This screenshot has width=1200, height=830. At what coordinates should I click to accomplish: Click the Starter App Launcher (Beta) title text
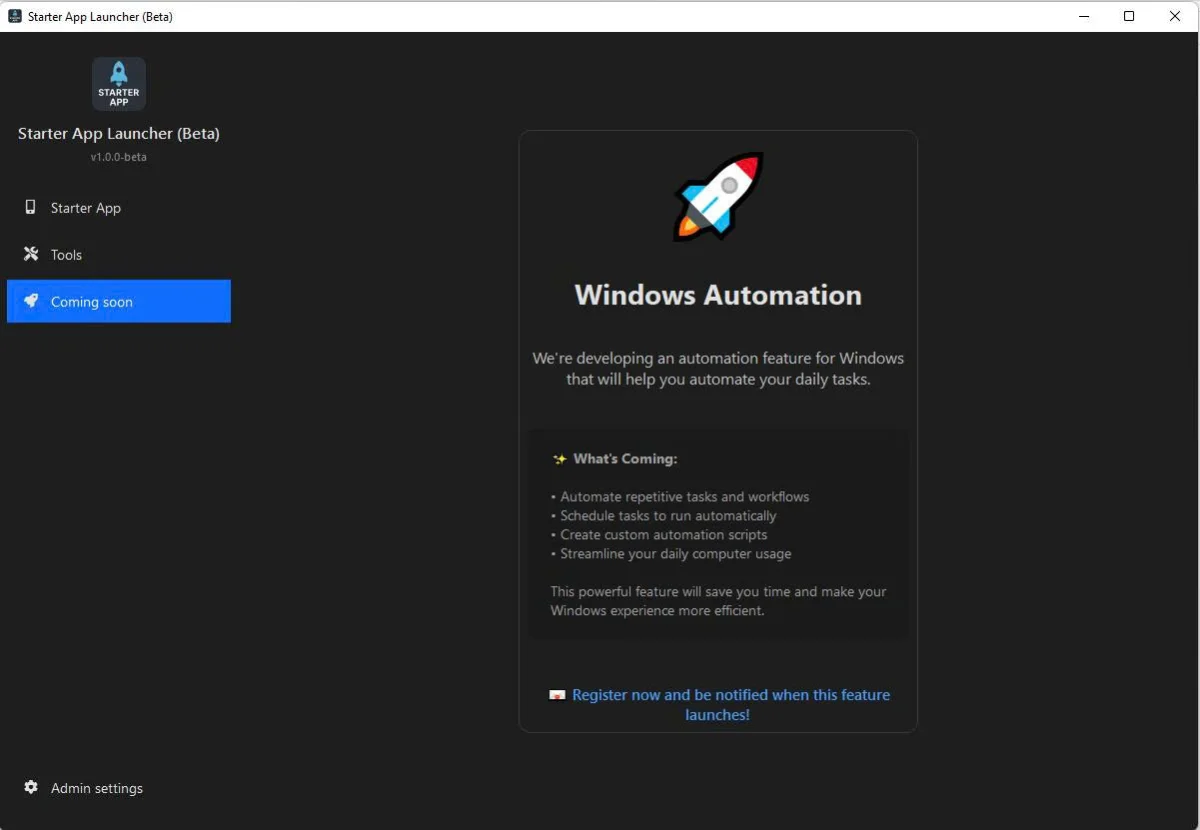(x=118, y=133)
